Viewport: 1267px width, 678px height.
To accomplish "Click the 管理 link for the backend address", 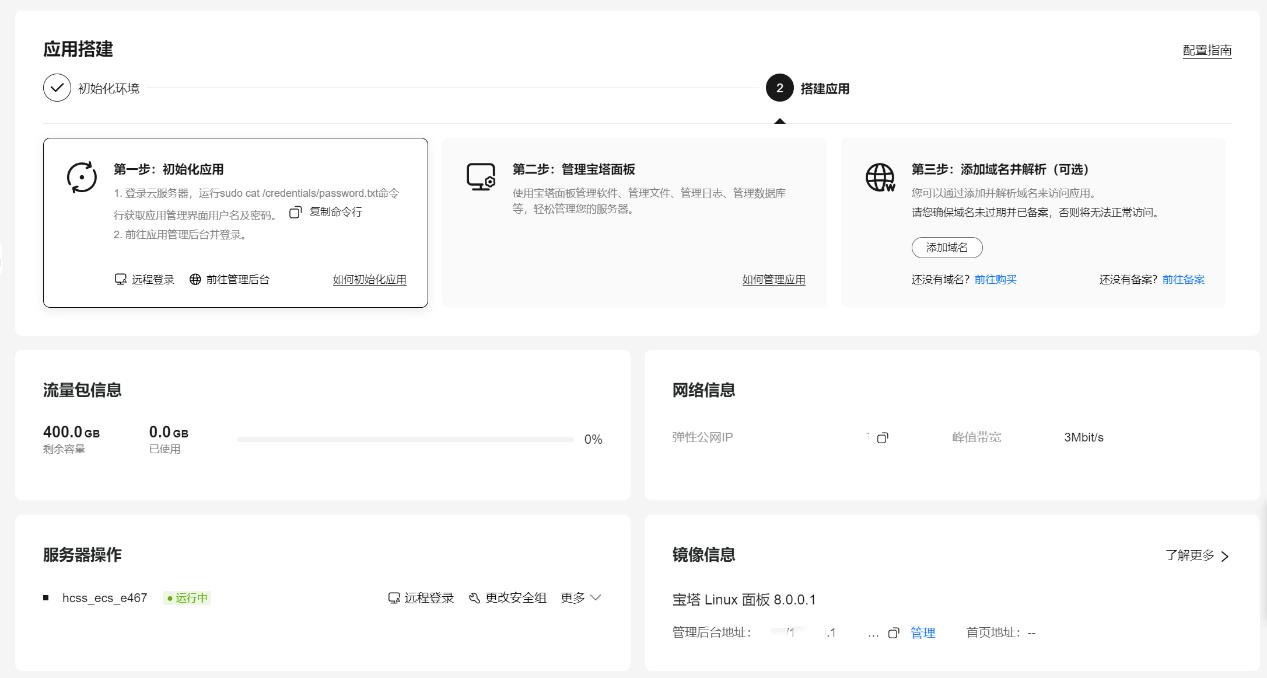I will tap(922, 632).
